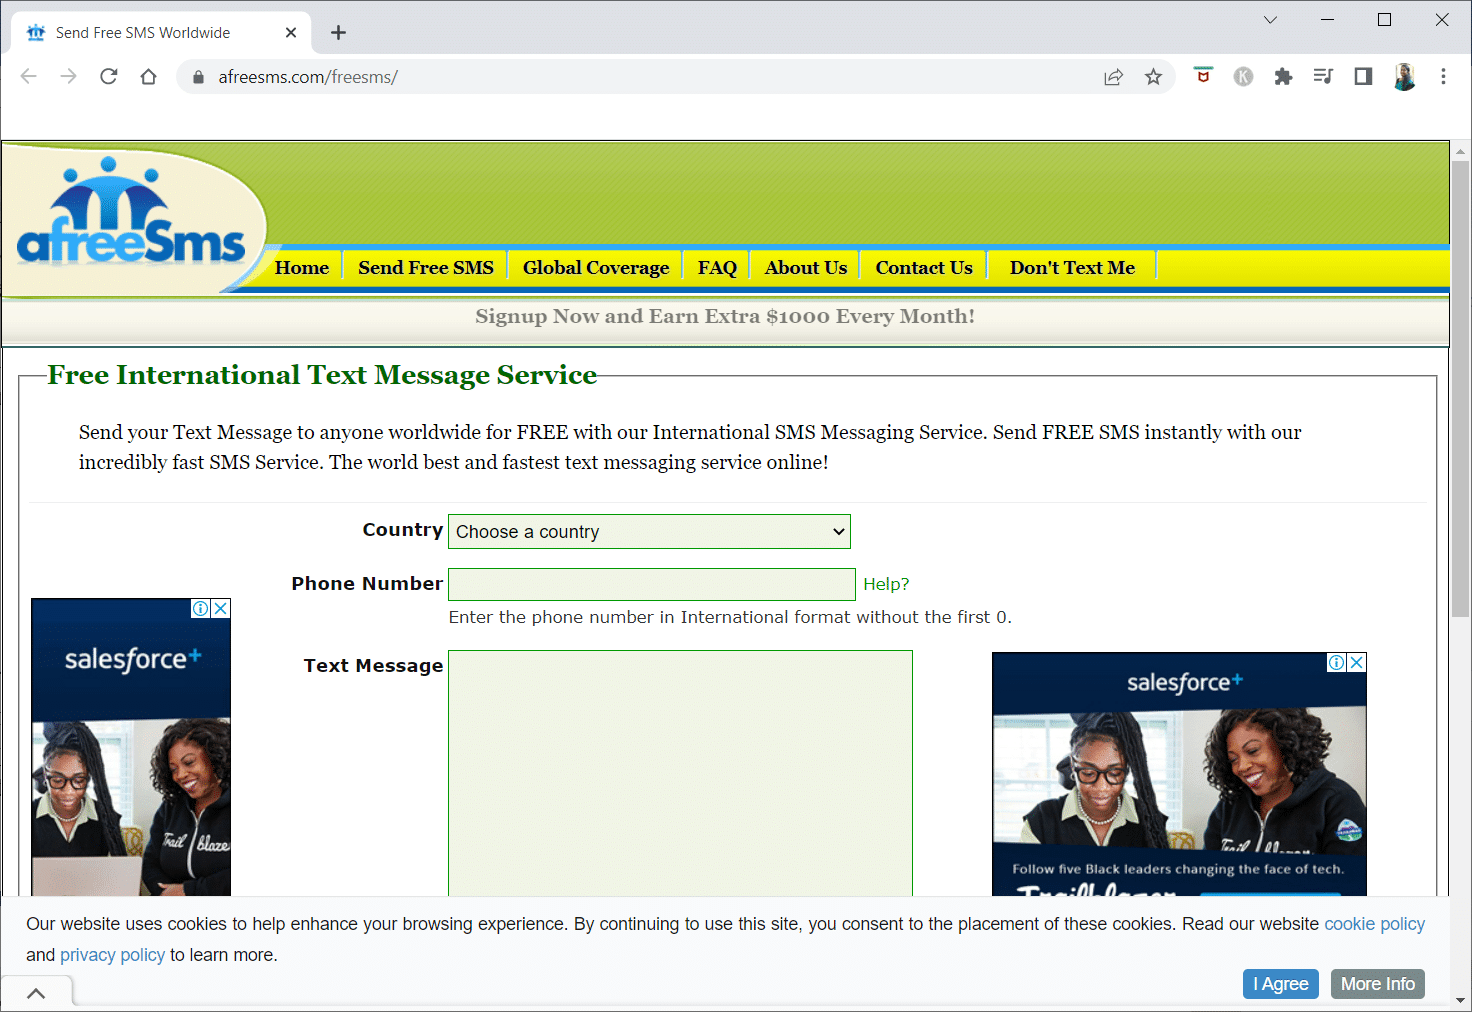The width and height of the screenshot is (1472, 1012).
Task: View site information lock icon
Action: [x=198, y=77]
